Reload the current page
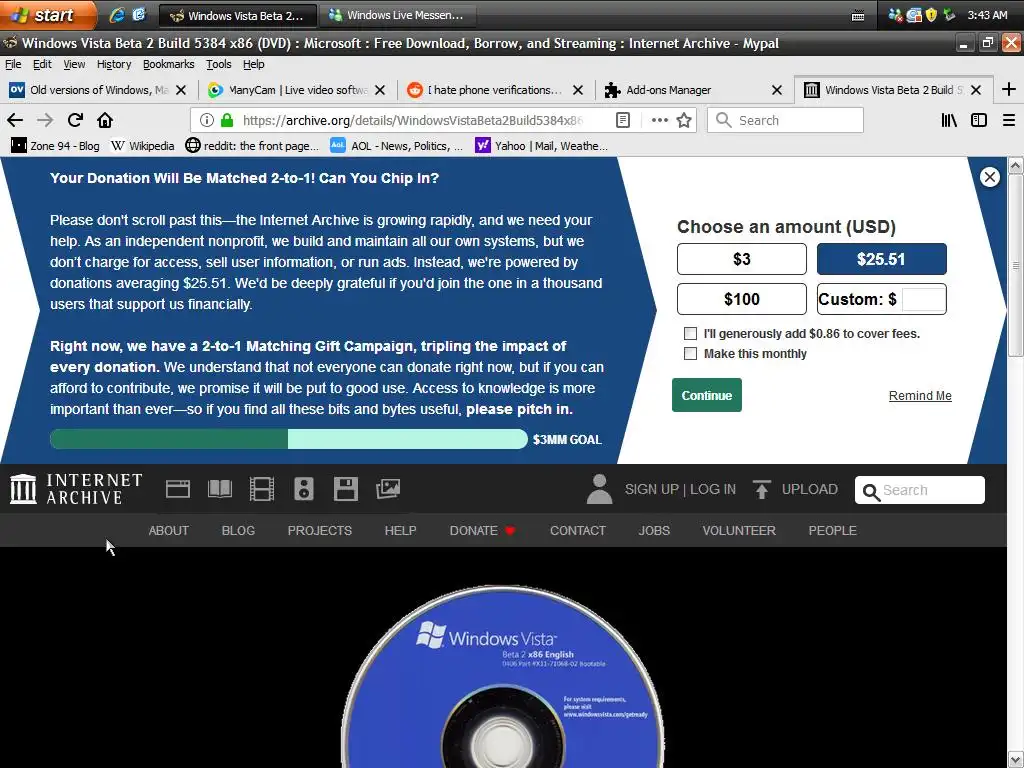The width and height of the screenshot is (1024, 768). [x=75, y=120]
